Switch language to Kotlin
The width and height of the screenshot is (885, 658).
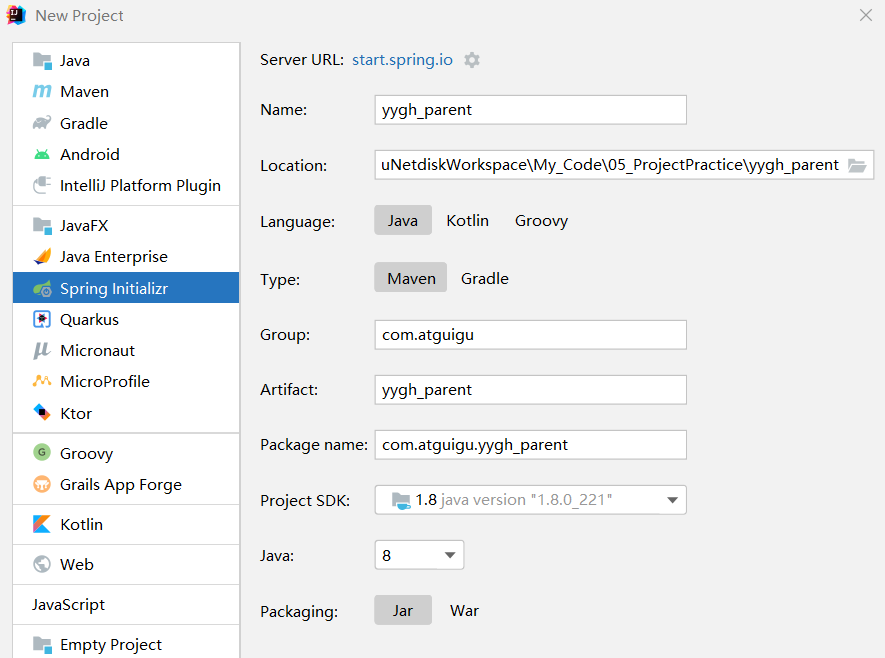click(x=467, y=220)
